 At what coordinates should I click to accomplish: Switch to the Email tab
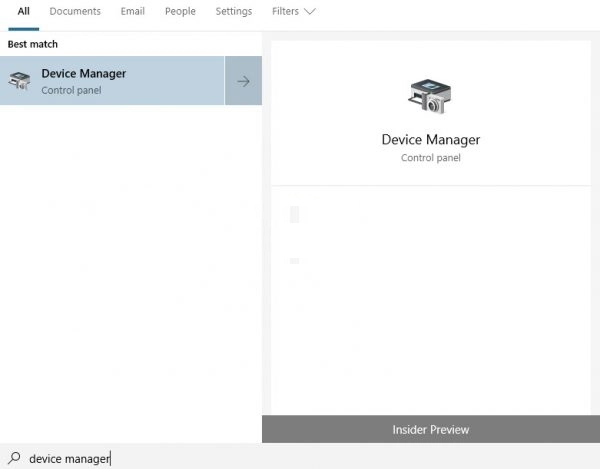133,11
